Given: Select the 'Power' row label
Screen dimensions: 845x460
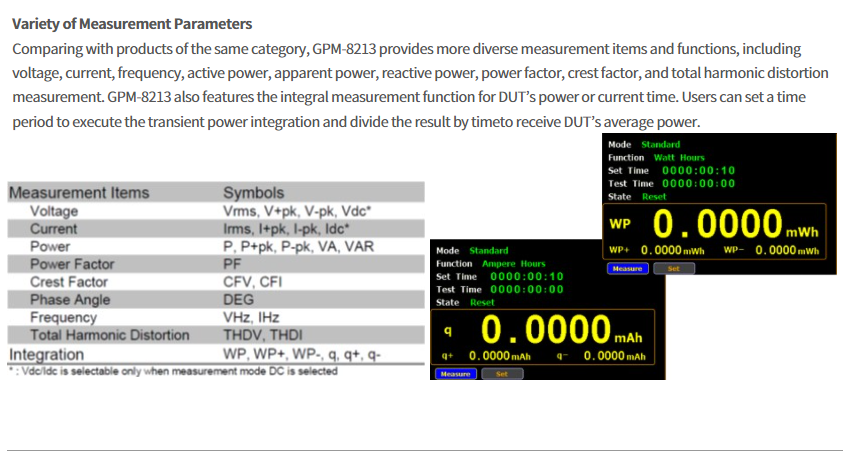Looking at the screenshot, I should [x=50, y=247].
